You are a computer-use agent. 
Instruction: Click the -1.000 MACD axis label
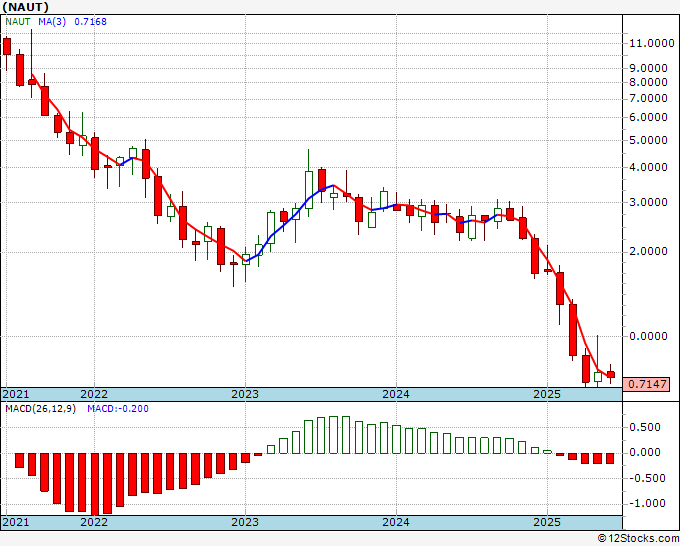pos(646,503)
